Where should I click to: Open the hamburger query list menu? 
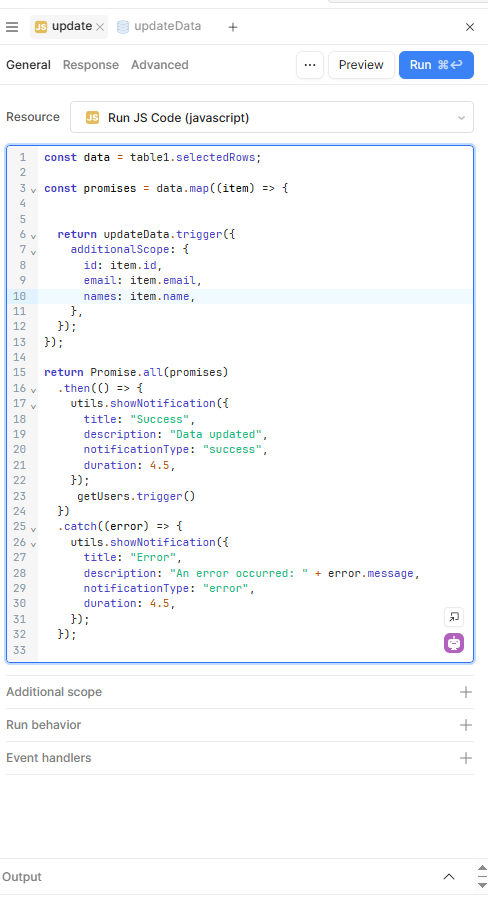tap(12, 27)
